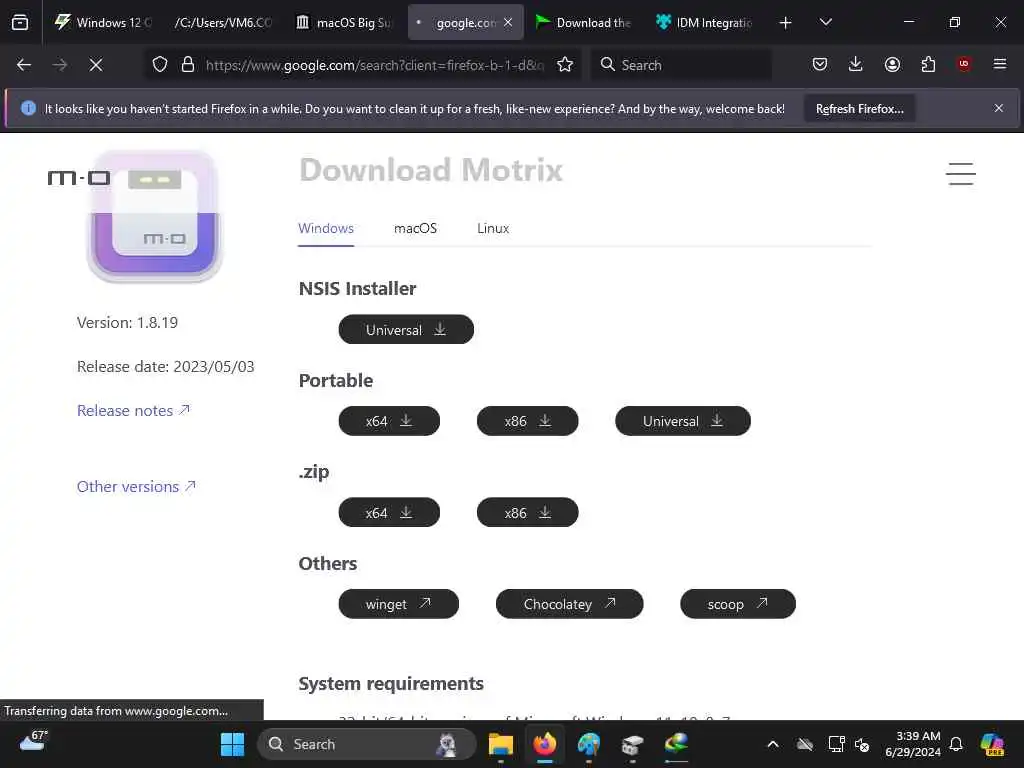Open the scoop link button
Screen dimensions: 1024x768
pos(738,604)
